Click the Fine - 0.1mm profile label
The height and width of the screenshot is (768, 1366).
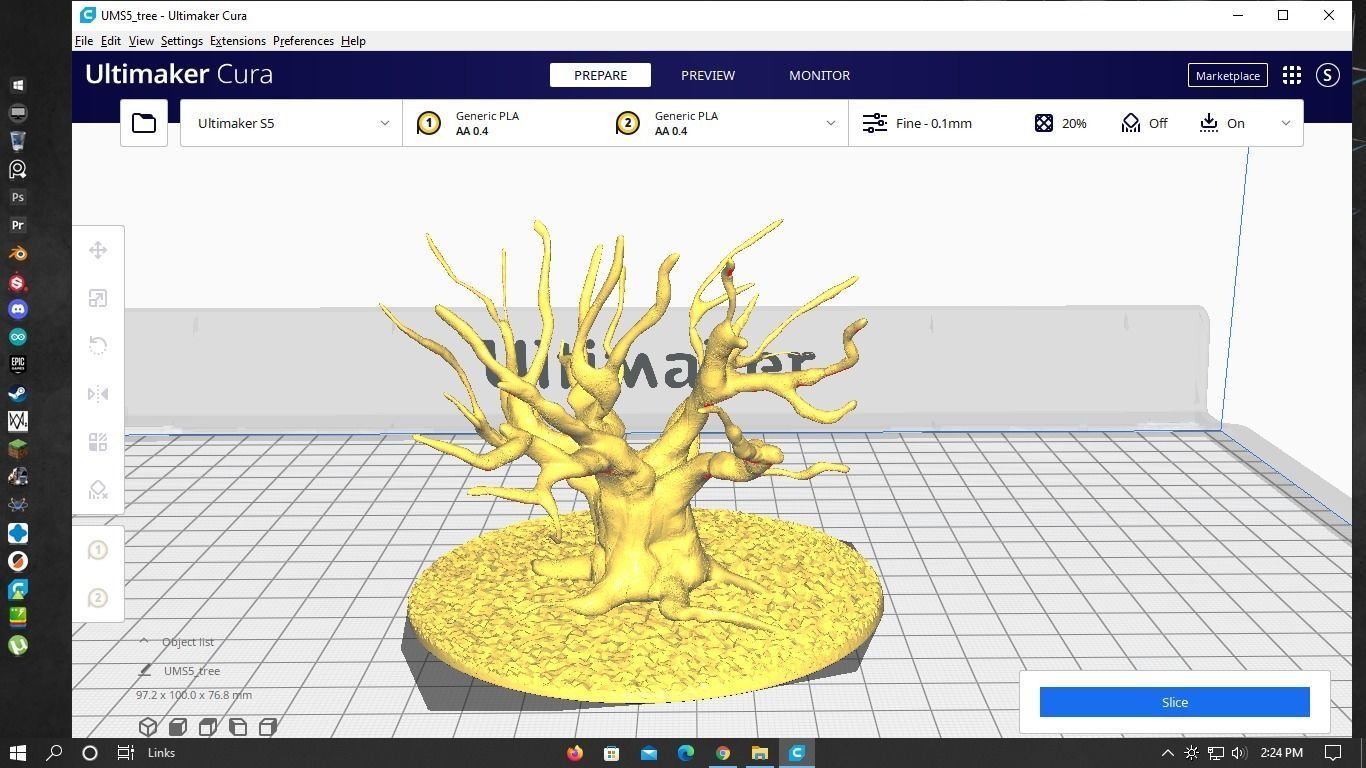pyautogui.click(x=934, y=123)
